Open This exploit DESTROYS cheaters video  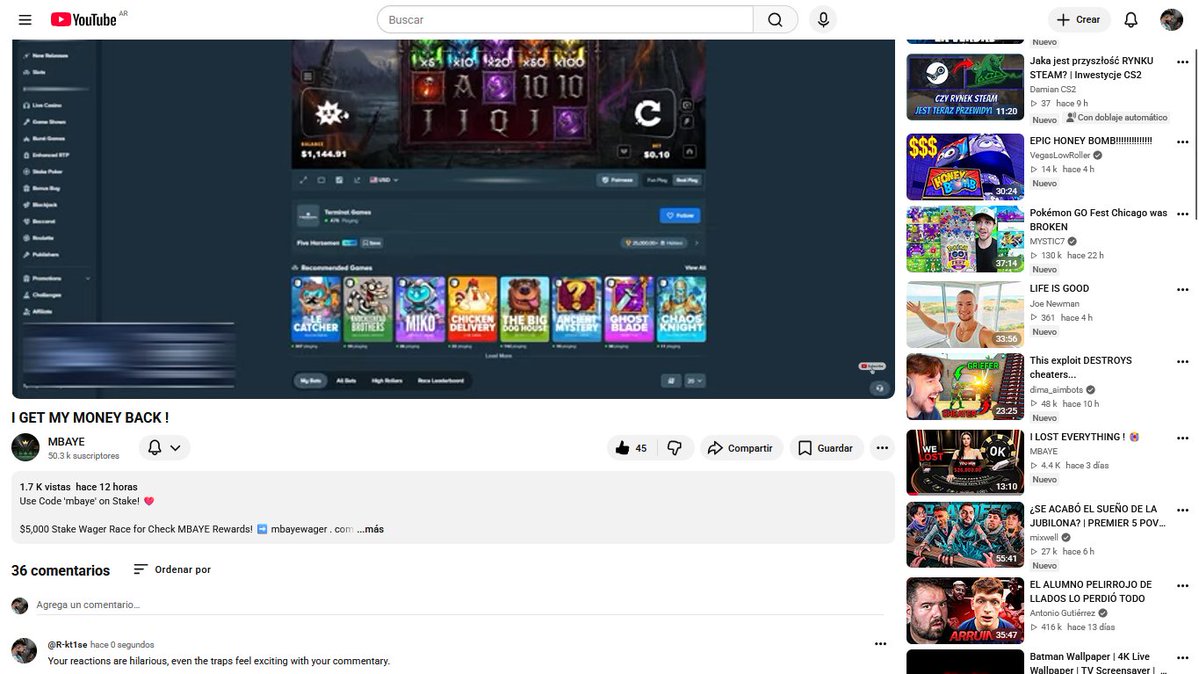coord(1080,367)
